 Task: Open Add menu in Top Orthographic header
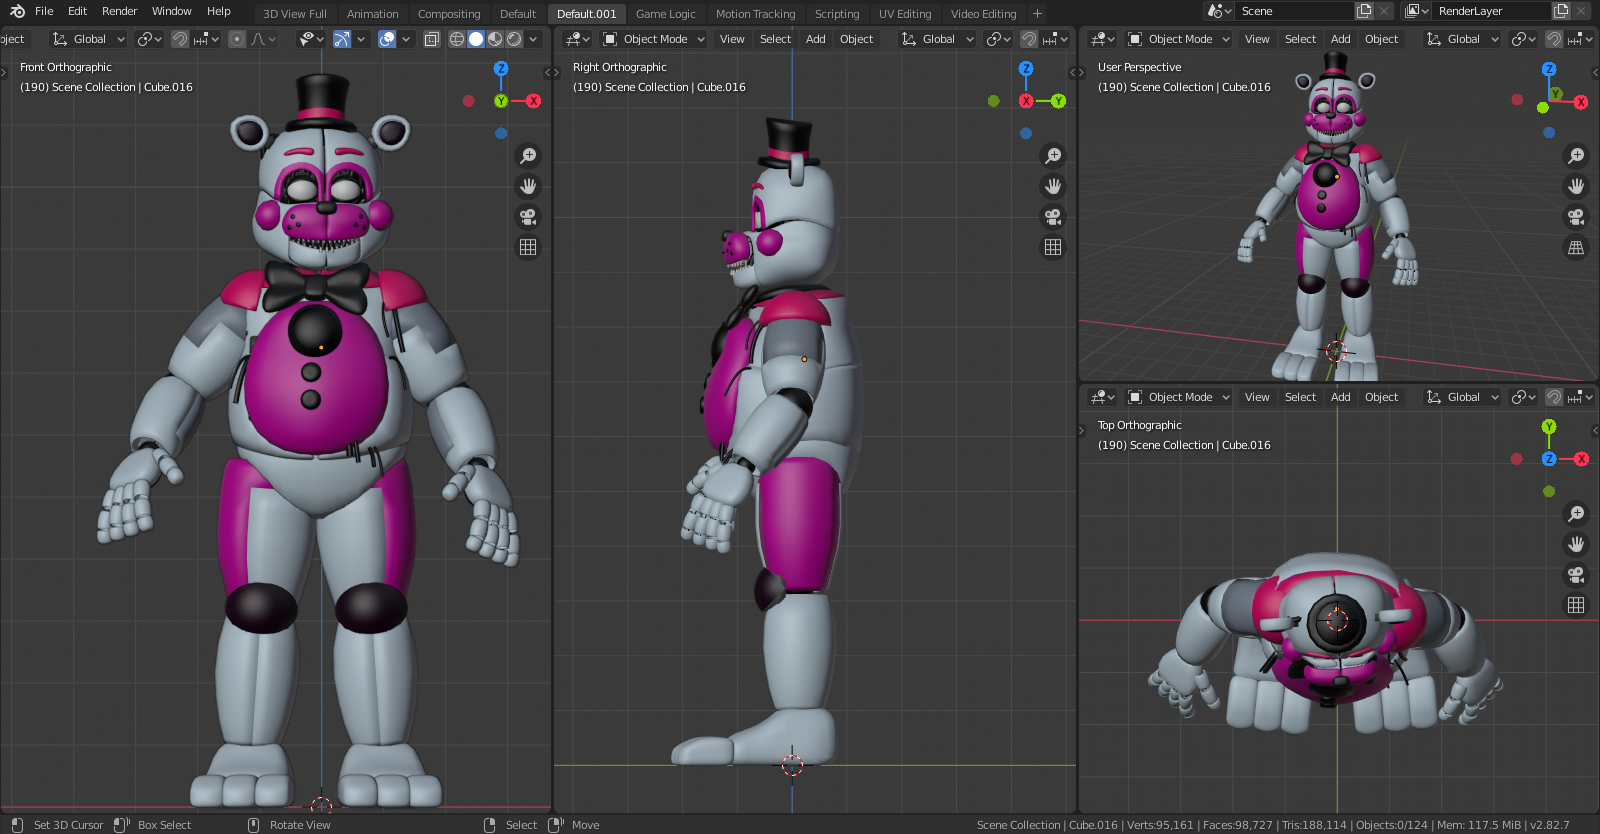[1340, 397]
